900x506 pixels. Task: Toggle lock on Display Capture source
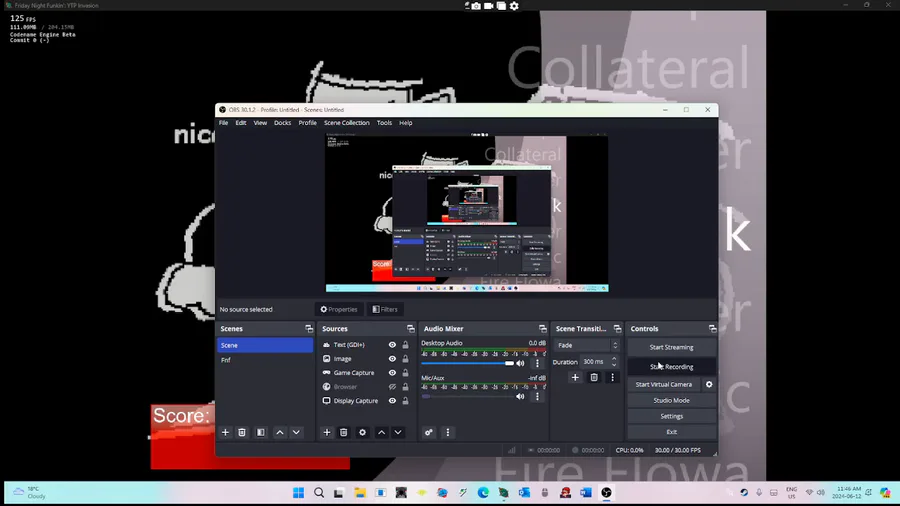405,401
